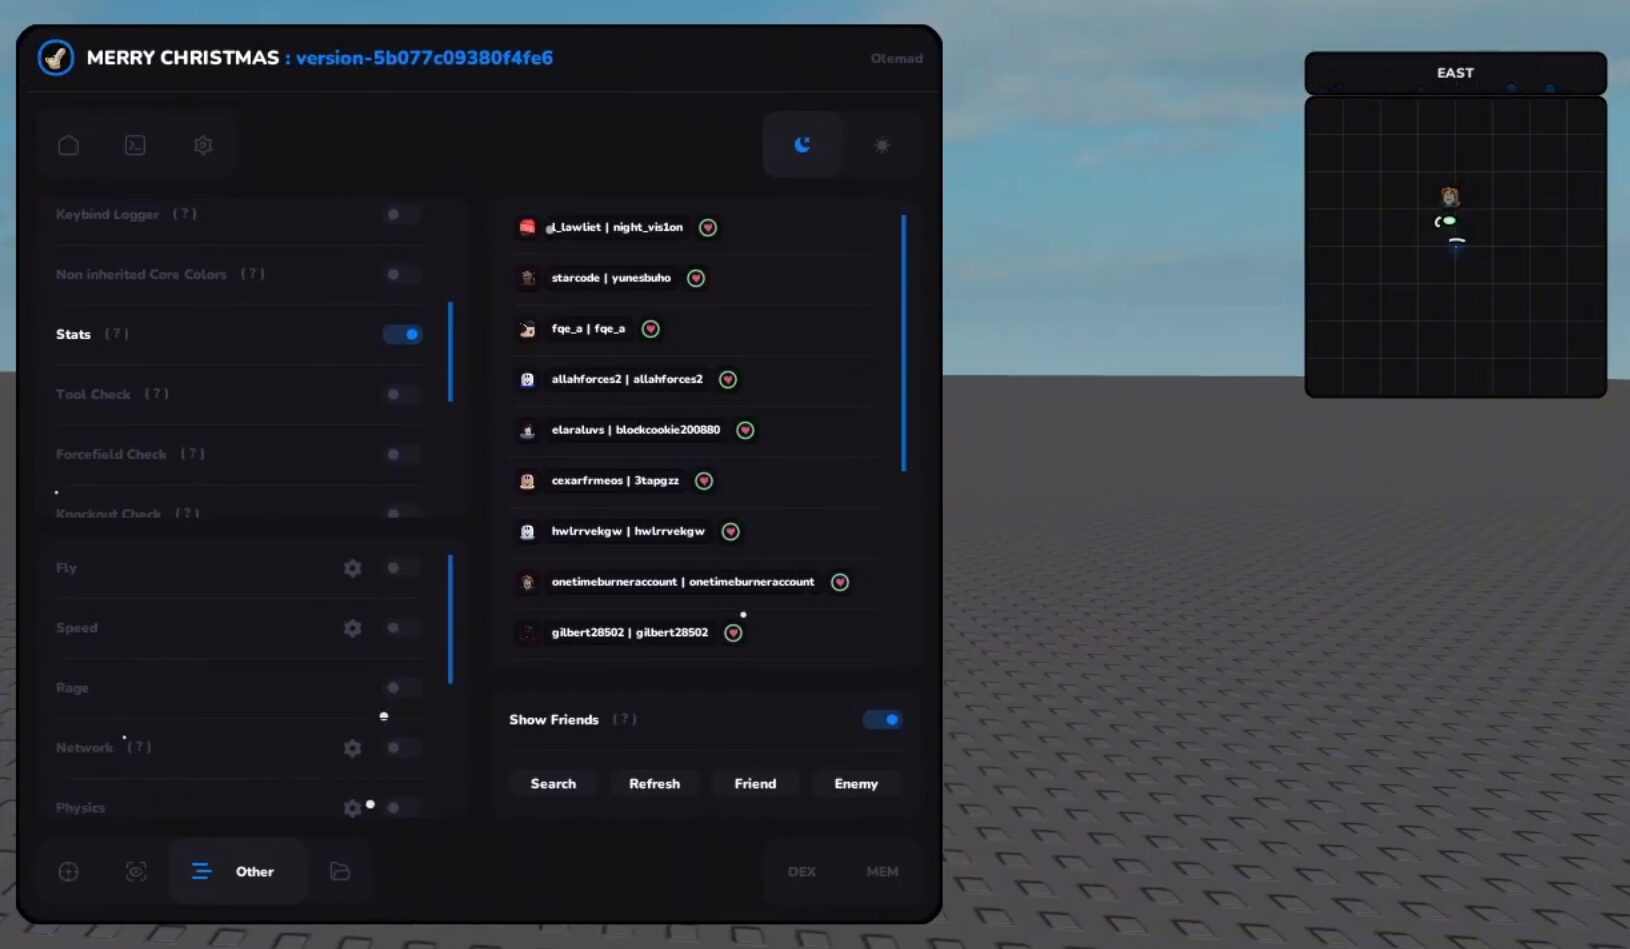This screenshot has width=1630, height=949.
Task: Click the crosshair icon in bottom bar
Action: click(68, 871)
